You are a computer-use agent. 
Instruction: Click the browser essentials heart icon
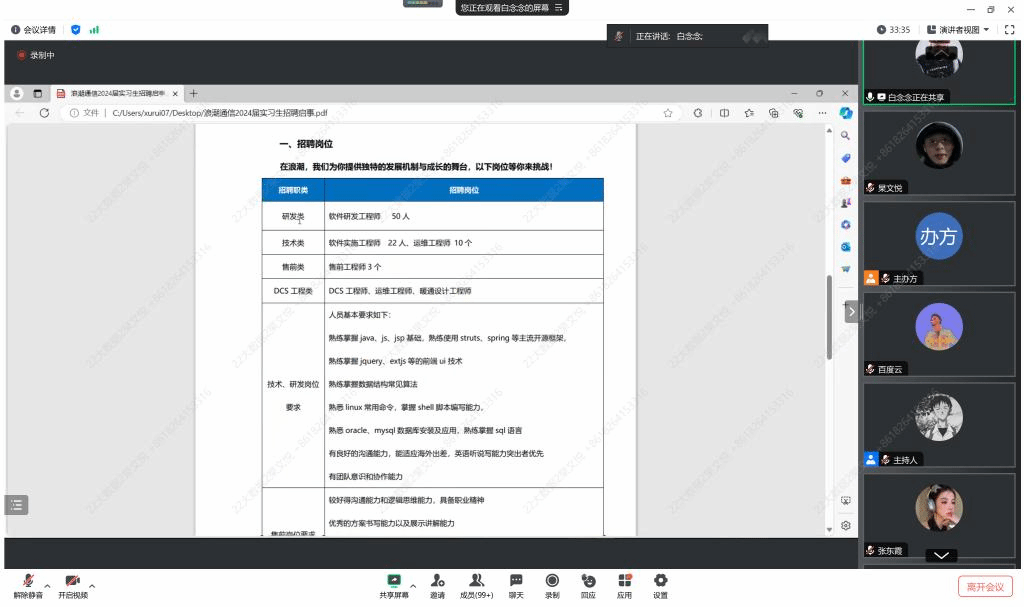click(798, 113)
